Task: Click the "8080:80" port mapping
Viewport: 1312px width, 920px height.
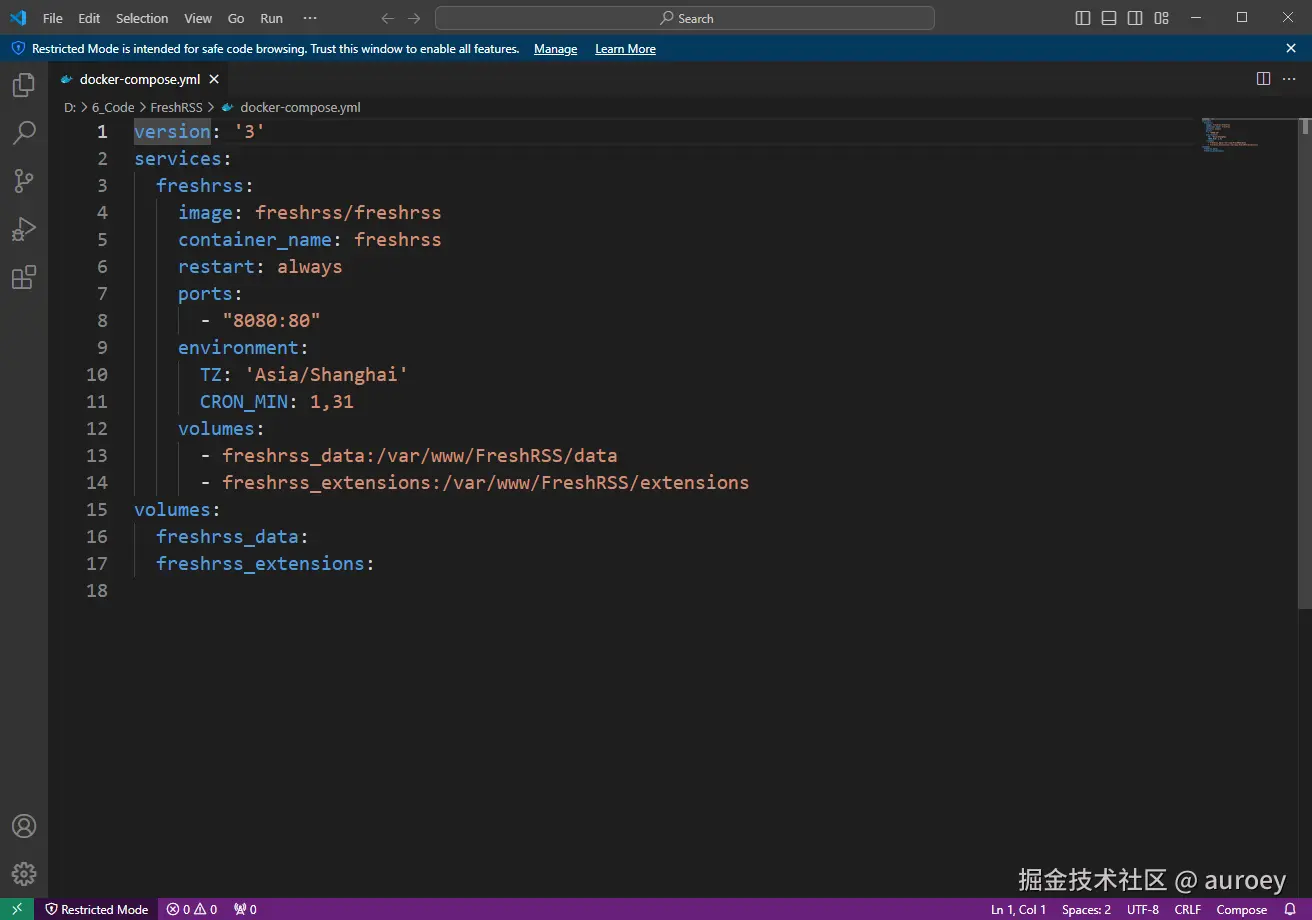Action: pos(271,321)
